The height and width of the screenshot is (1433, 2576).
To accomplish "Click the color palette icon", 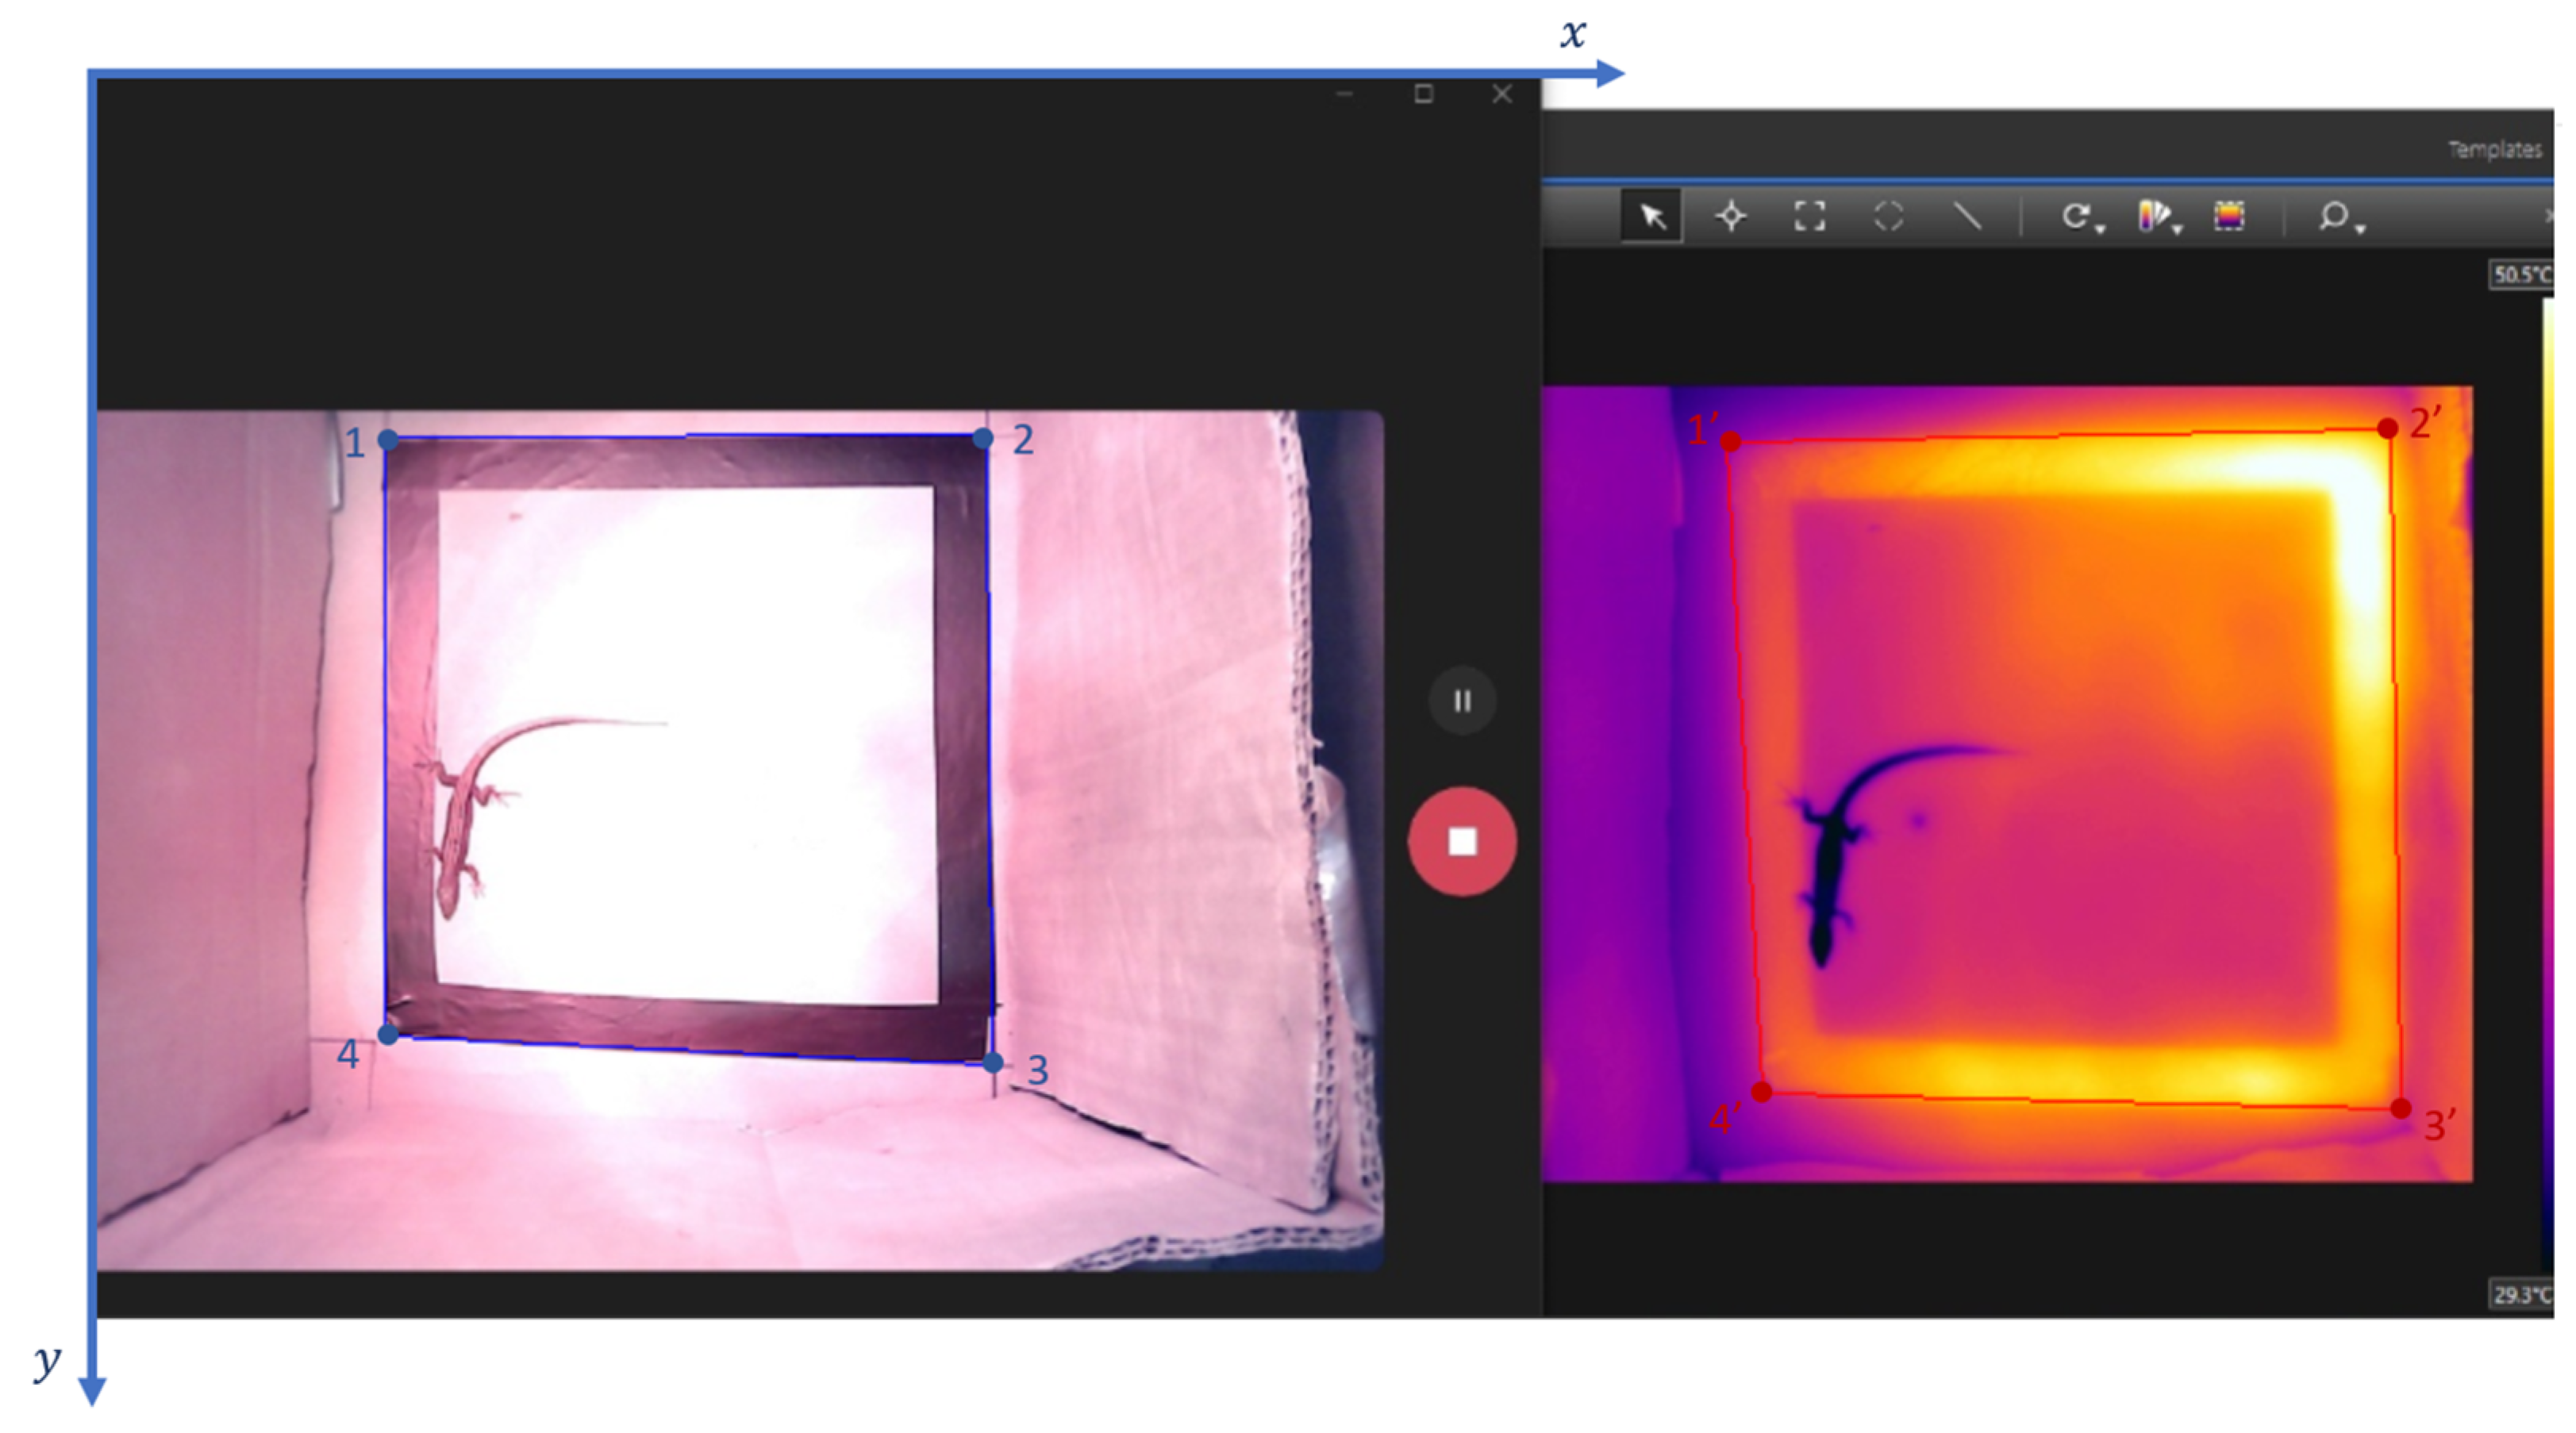I will click(2153, 215).
